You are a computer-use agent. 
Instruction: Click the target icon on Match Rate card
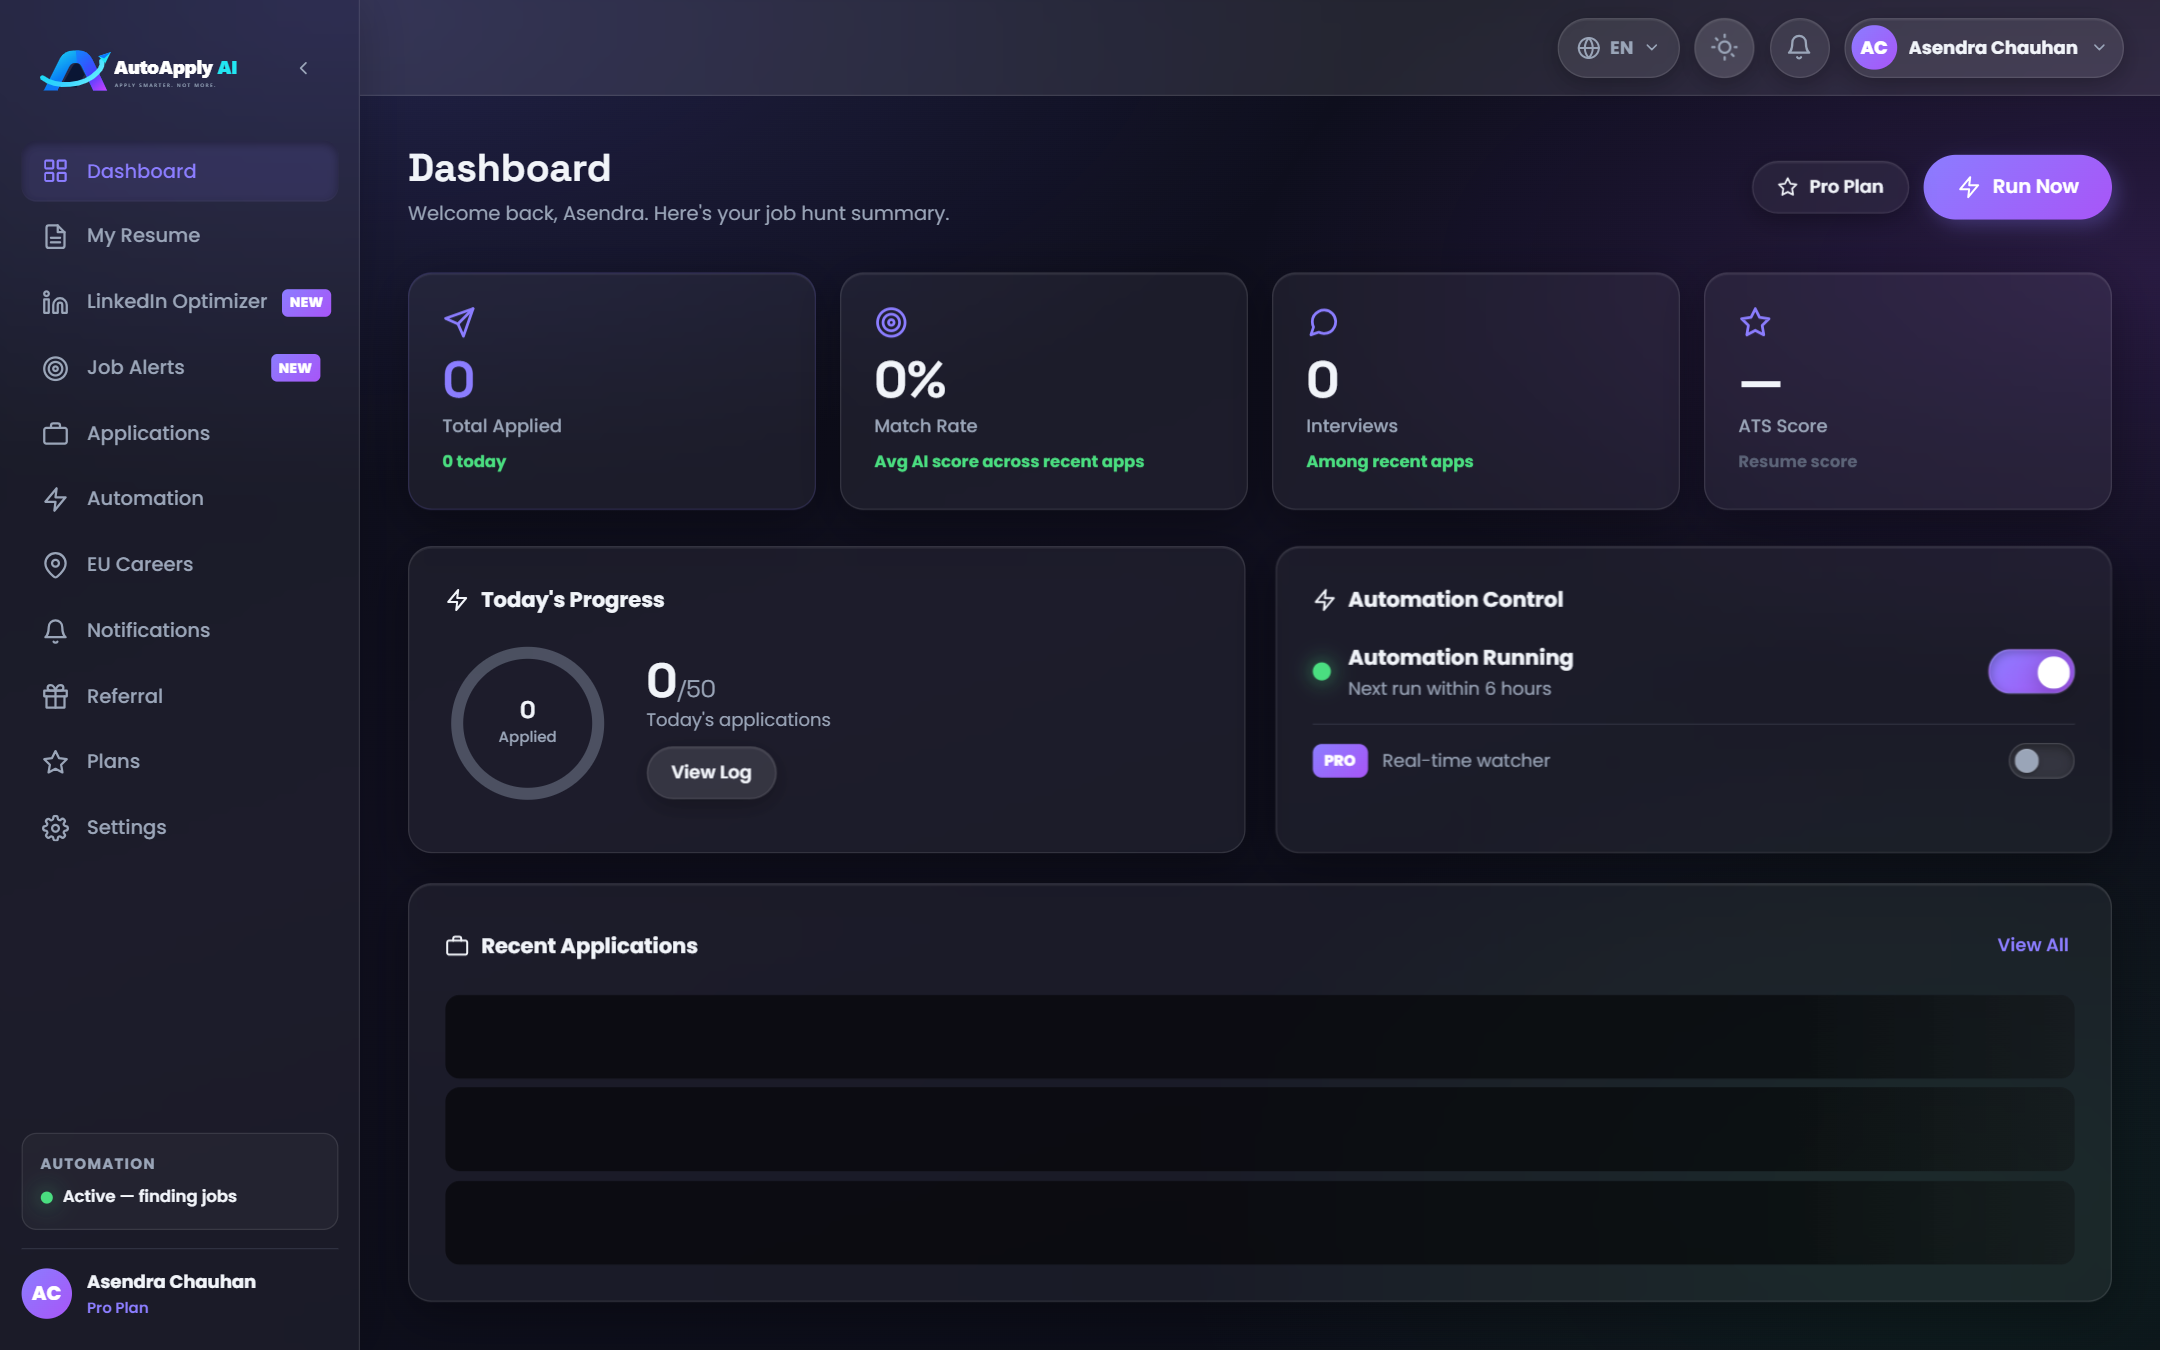(x=891, y=322)
